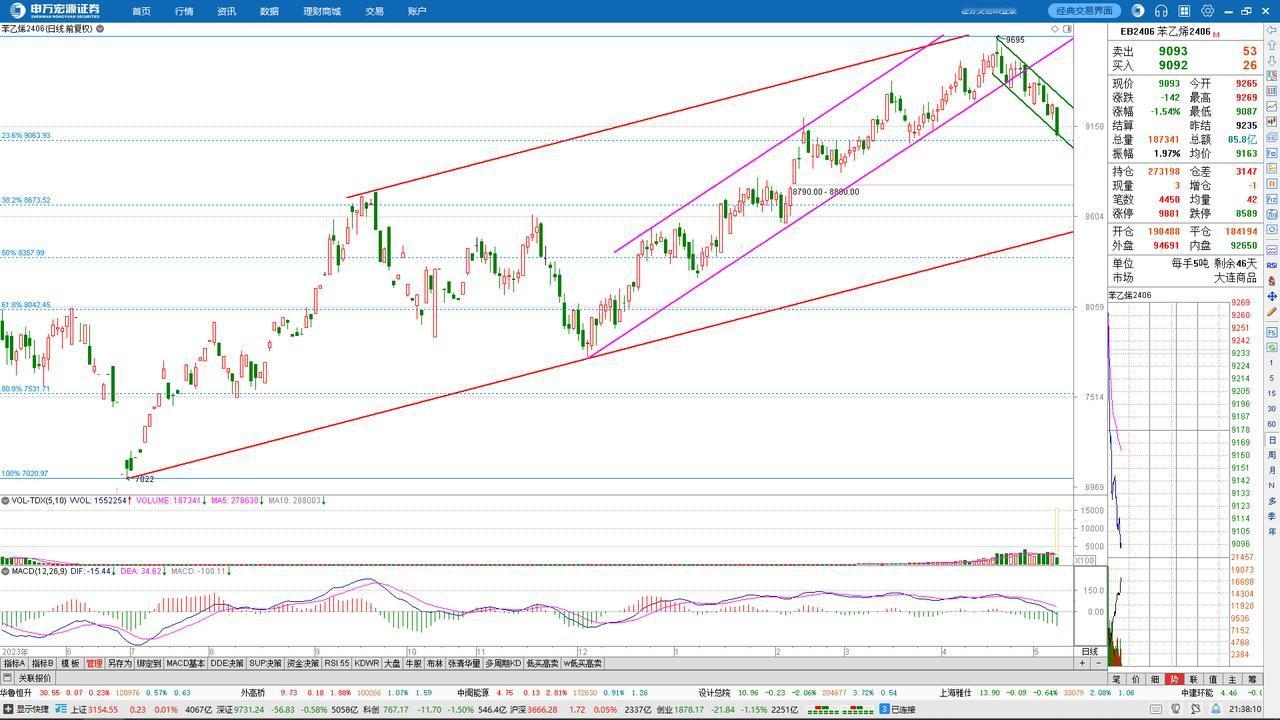Click the plus zoom button beside 日线
Image resolution: width=1280 pixels, height=720 pixels.
(x=1082, y=663)
